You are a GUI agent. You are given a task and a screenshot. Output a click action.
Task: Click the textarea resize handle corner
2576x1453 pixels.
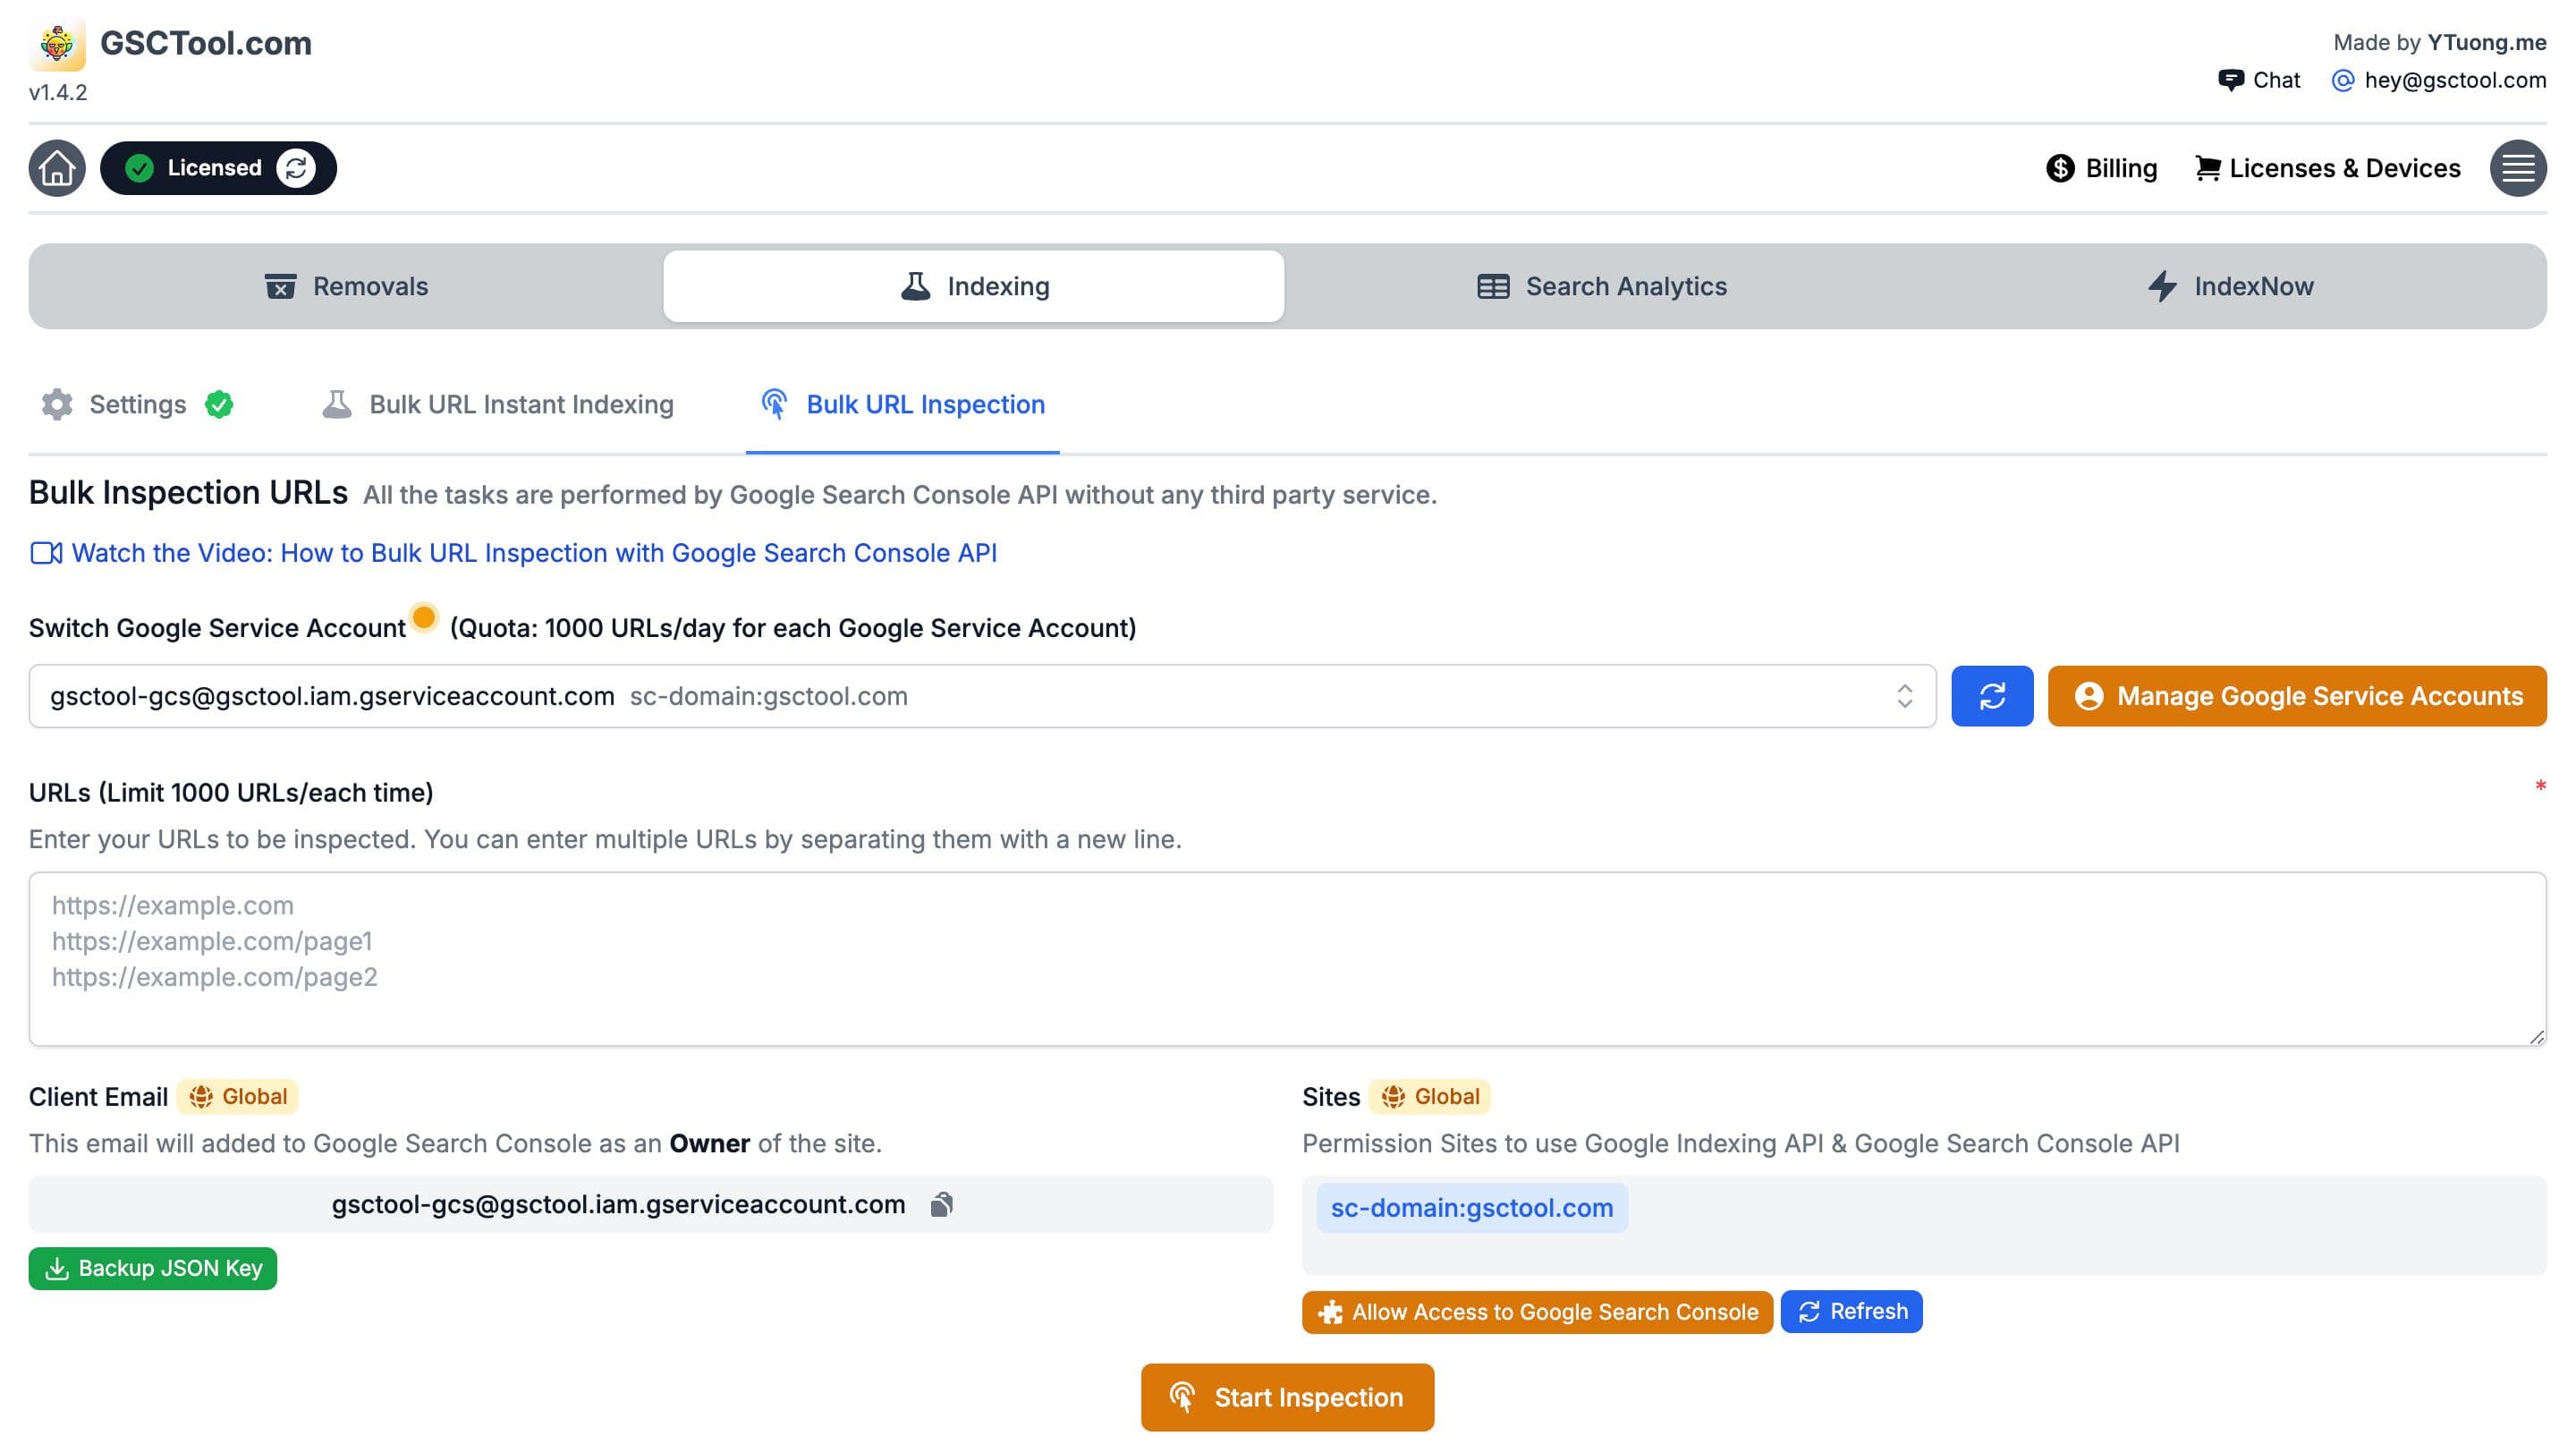pyautogui.click(x=2536, y=1036)
